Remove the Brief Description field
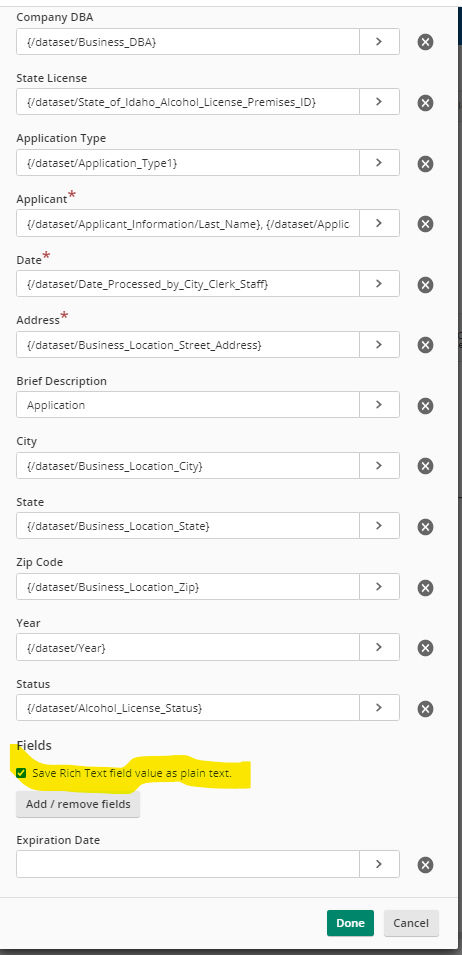The width and height of the screenshot is (462, 955). click(425, 406)
